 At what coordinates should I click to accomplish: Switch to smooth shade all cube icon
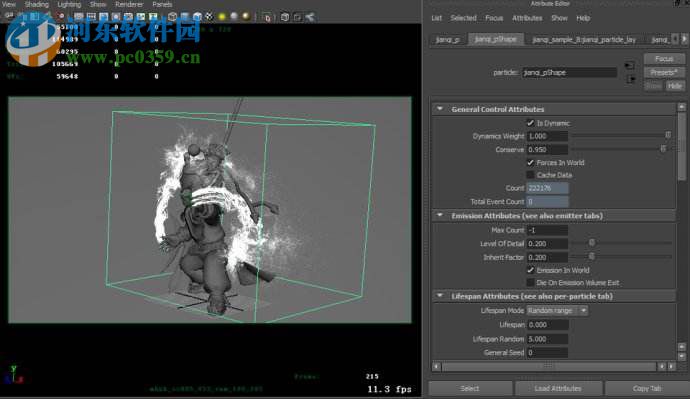(185, 17)
